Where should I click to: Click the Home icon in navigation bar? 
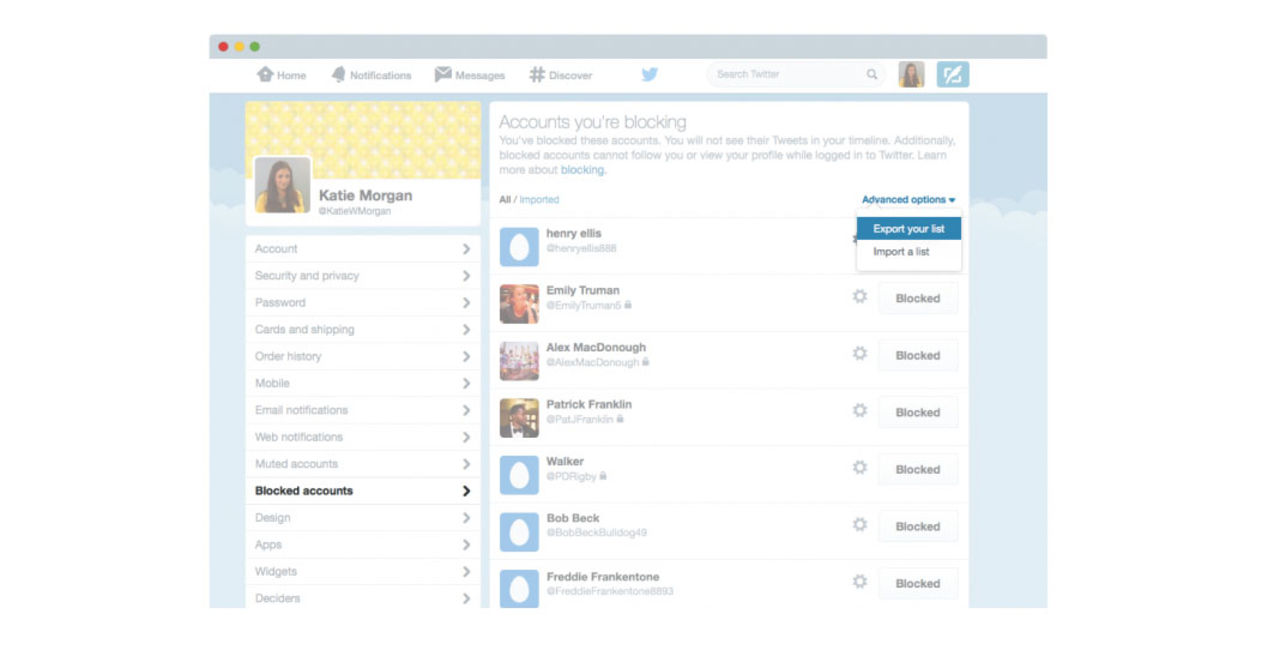[265, 75]
